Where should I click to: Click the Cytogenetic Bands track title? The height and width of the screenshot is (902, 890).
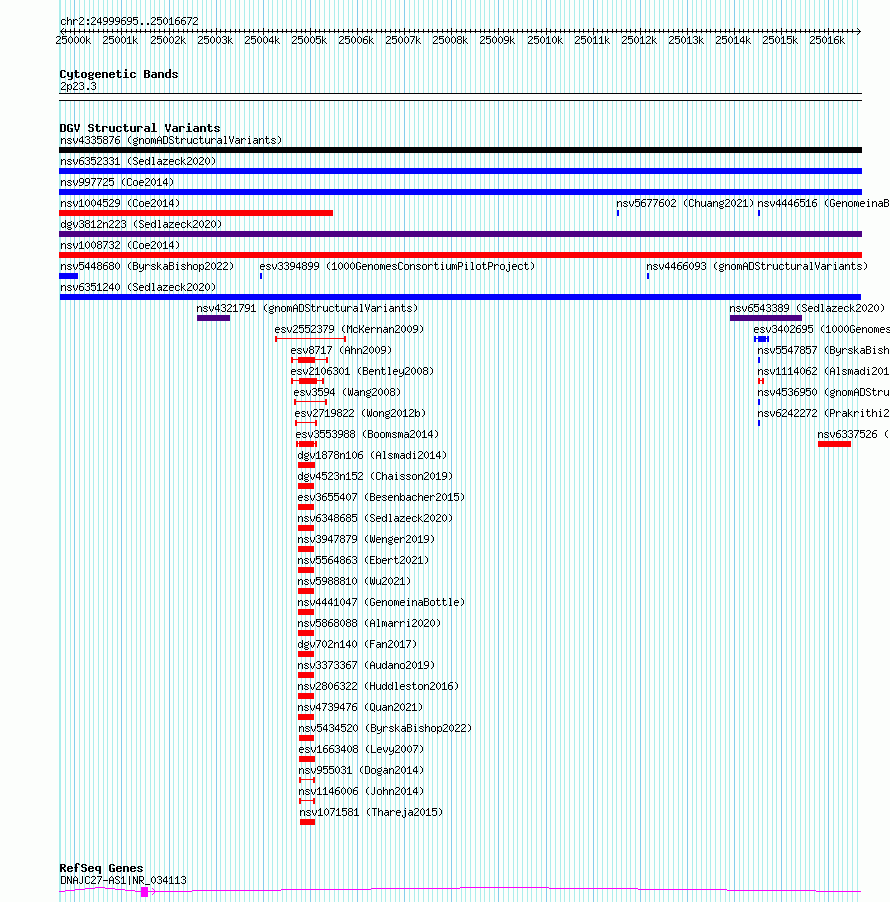coord(119,74)
